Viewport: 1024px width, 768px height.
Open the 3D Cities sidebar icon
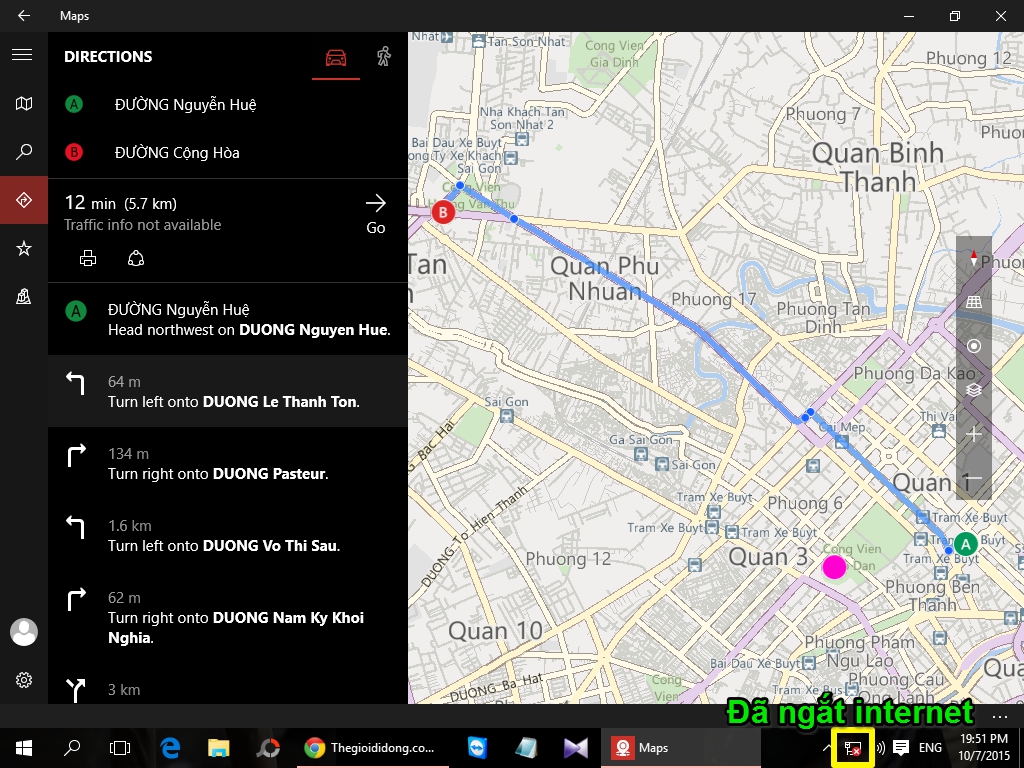tap(24, 296)
